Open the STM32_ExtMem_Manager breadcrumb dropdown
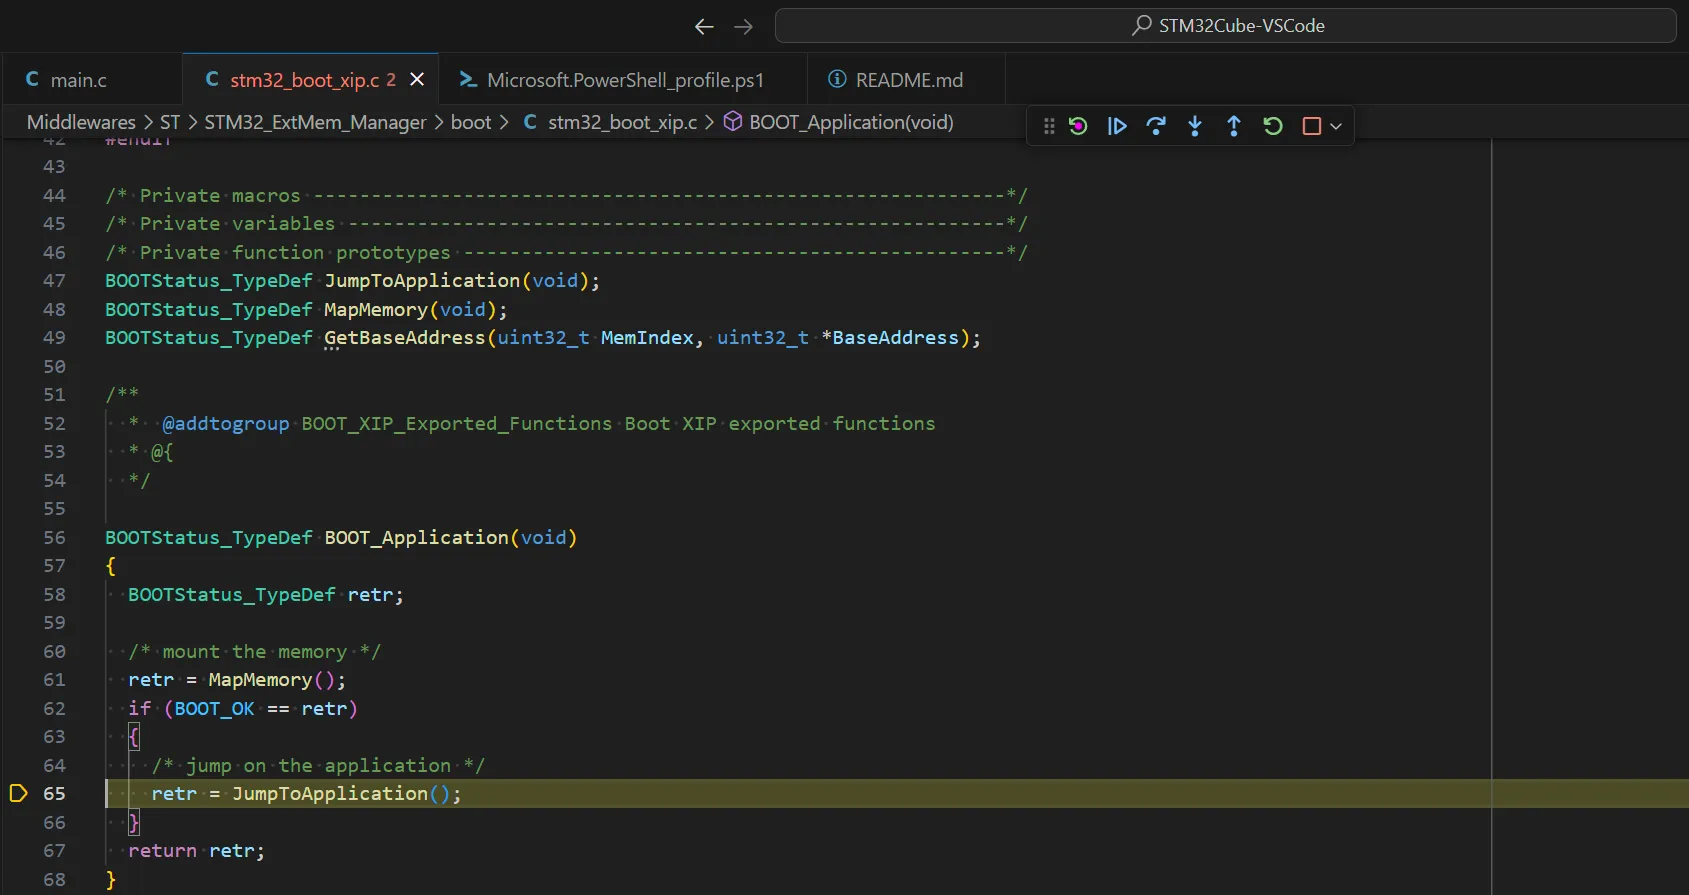Image resolution: width=1689 pixels, height=895 pixels. point(315,122)
